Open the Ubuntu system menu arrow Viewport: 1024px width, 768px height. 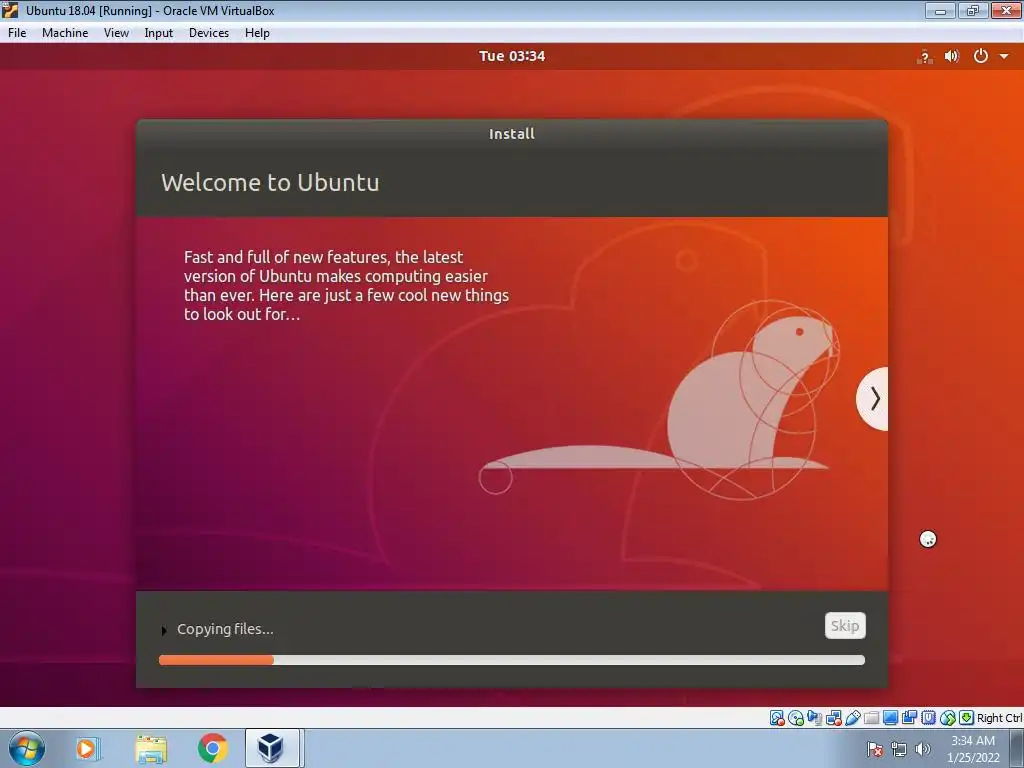(x=1004, y=57)
